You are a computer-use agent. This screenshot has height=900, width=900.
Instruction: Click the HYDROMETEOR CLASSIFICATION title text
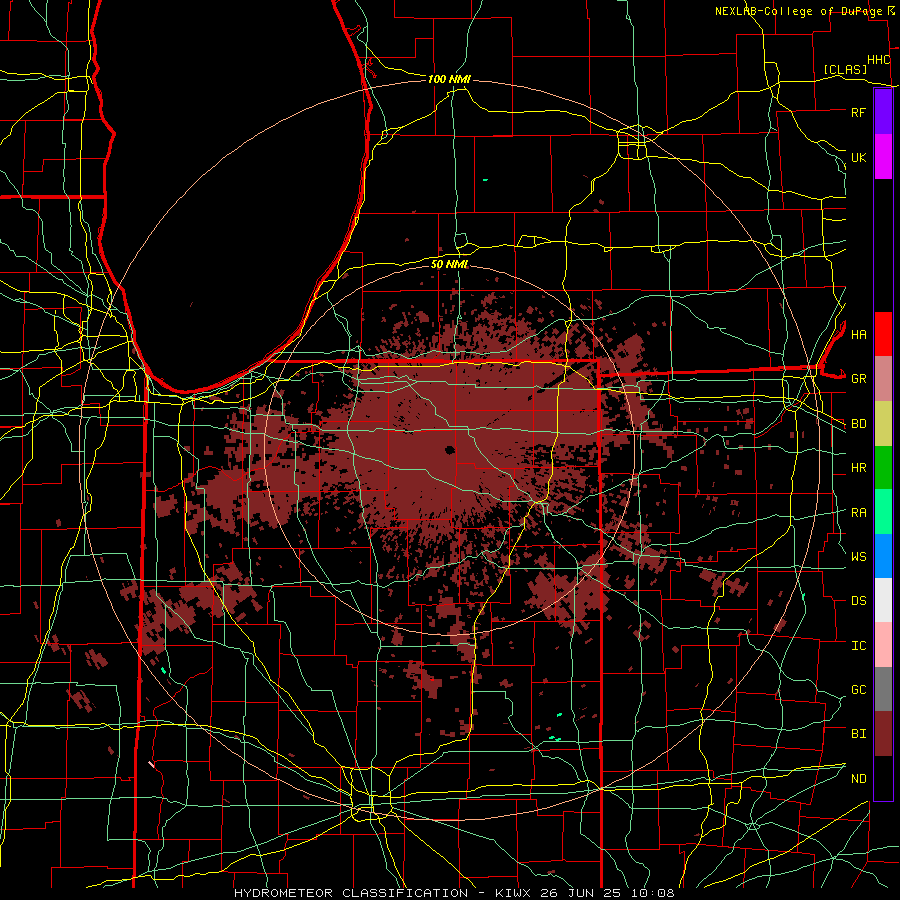351,893
